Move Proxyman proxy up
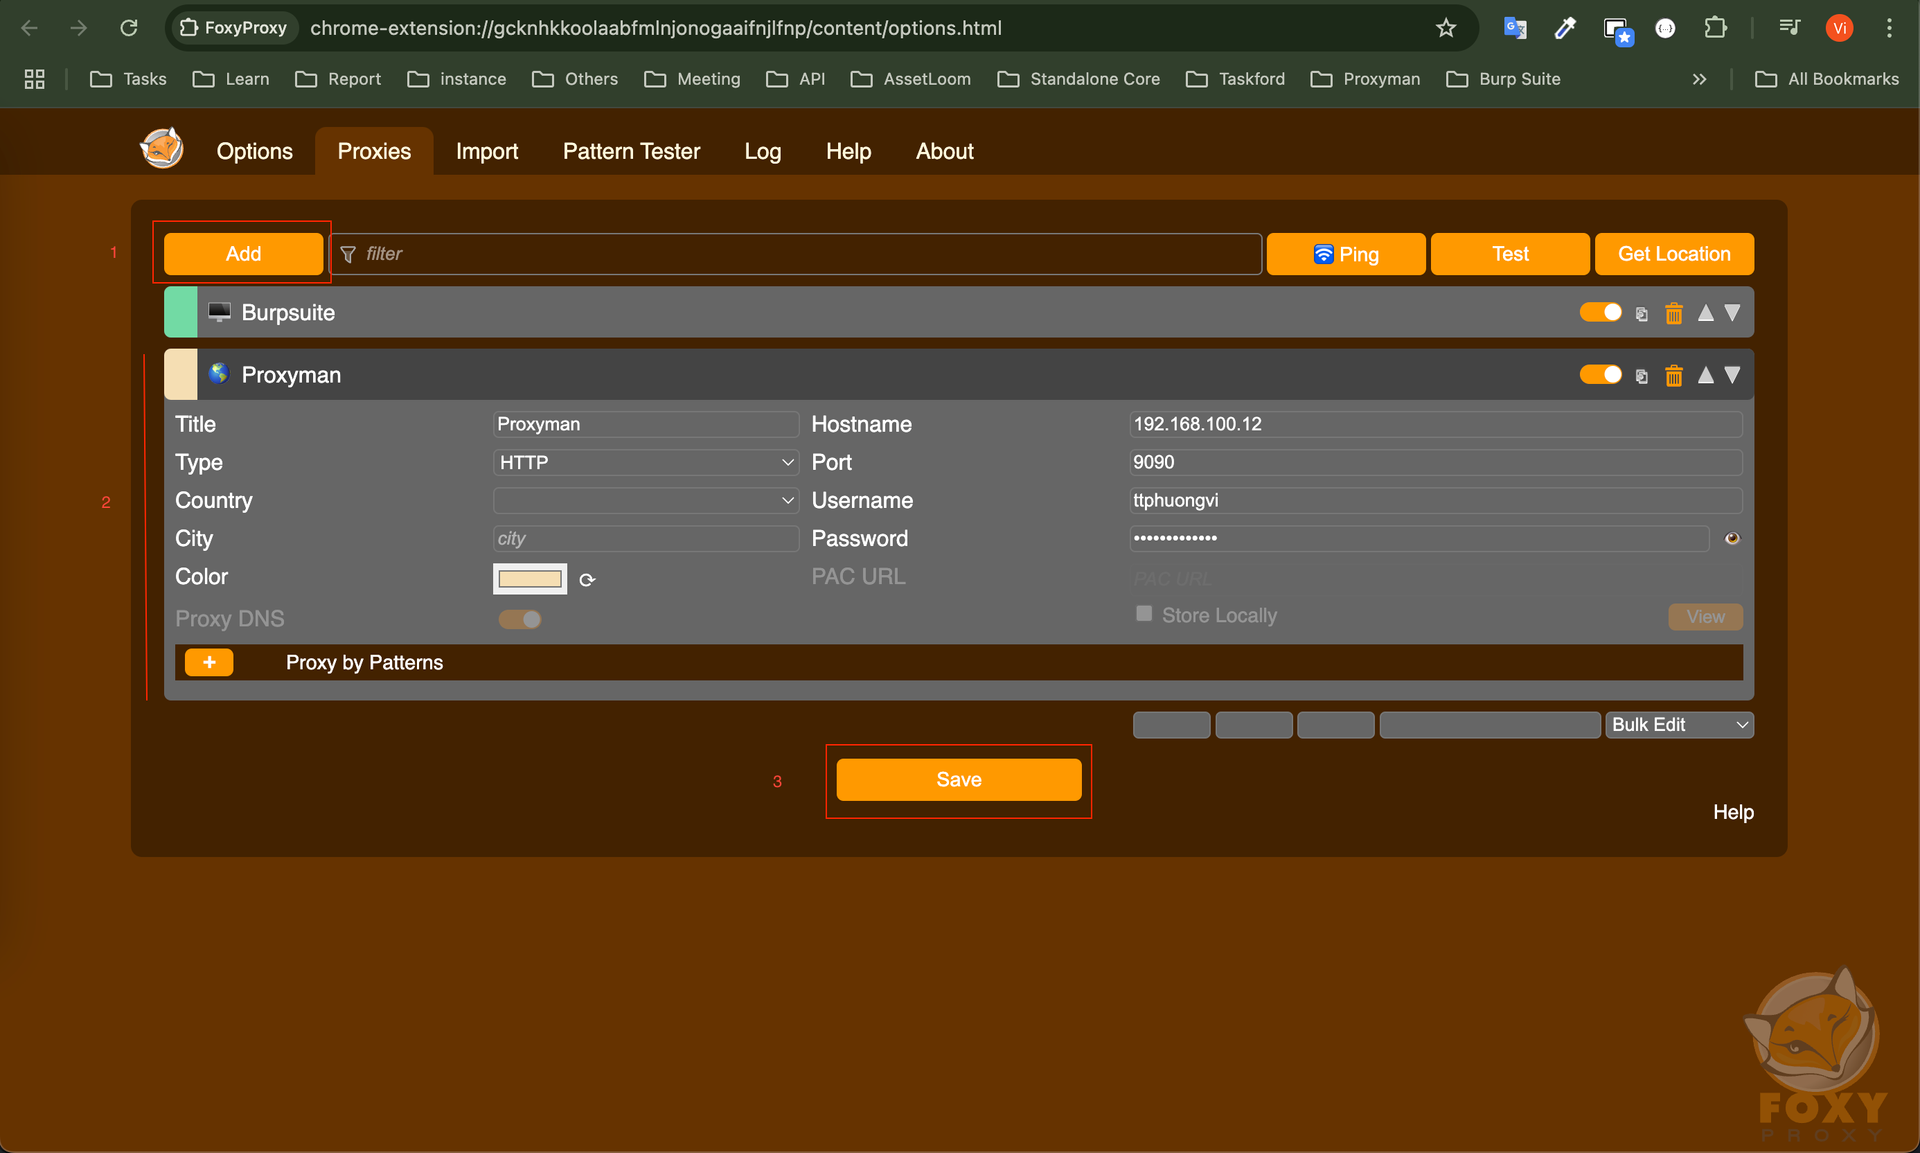The height and width of the screenshot is (1153, 1920). [1706, 375]
